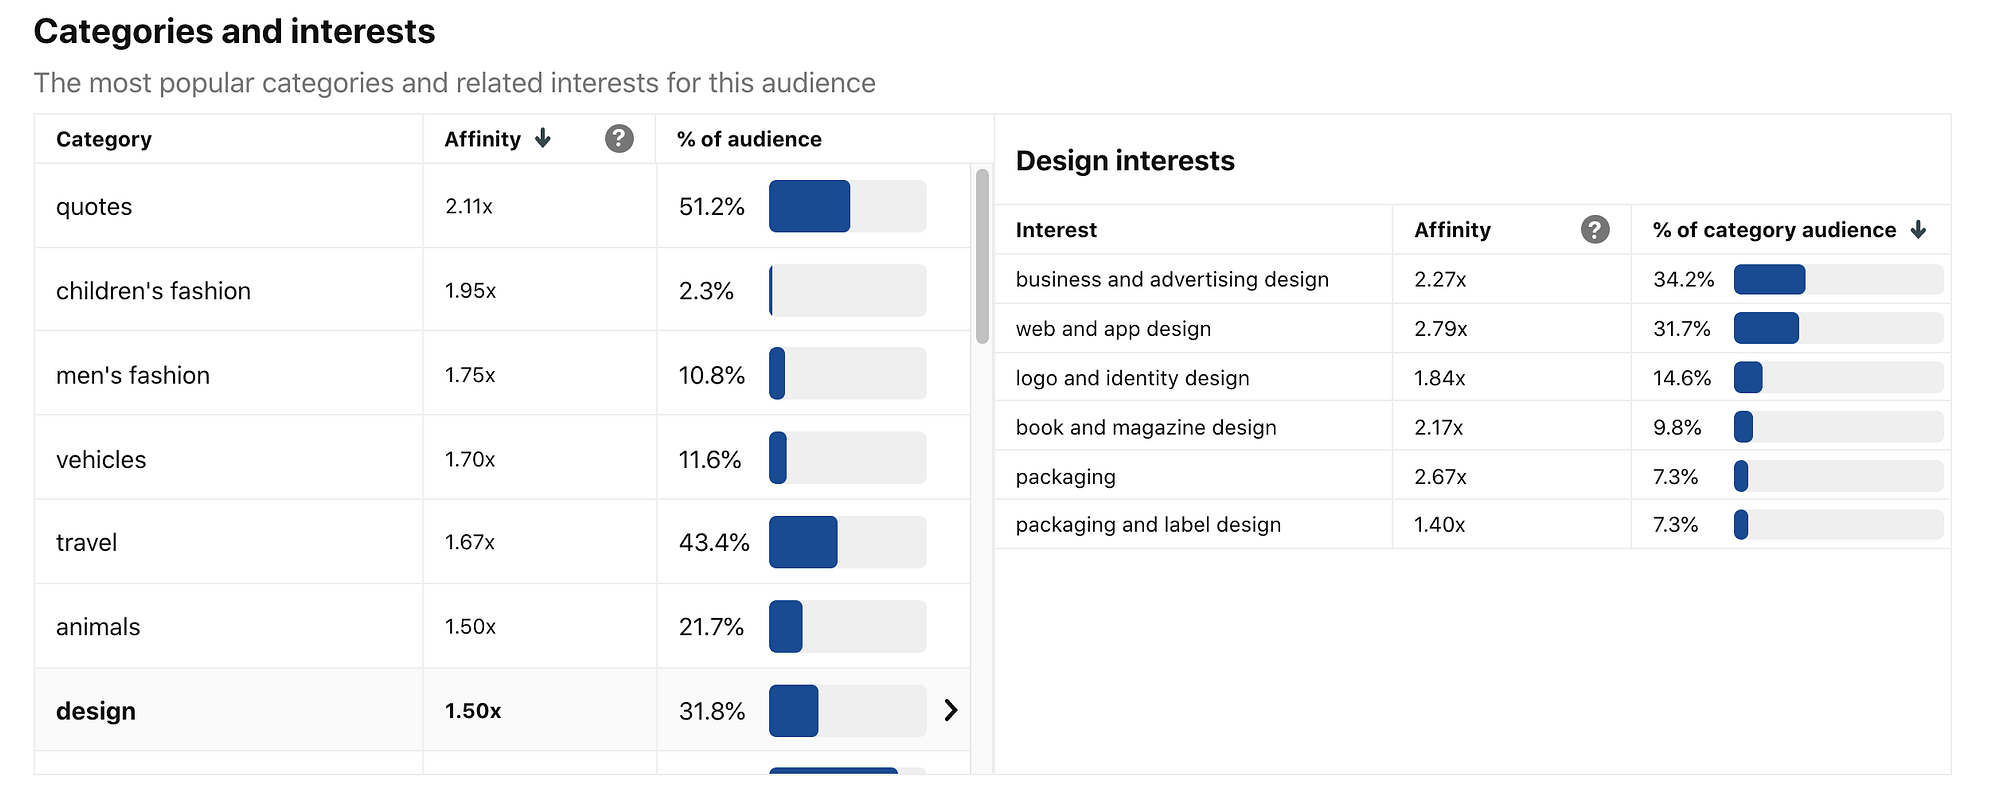
Task: Click the 1.75x affinity value
Action: tap(470, 374)
